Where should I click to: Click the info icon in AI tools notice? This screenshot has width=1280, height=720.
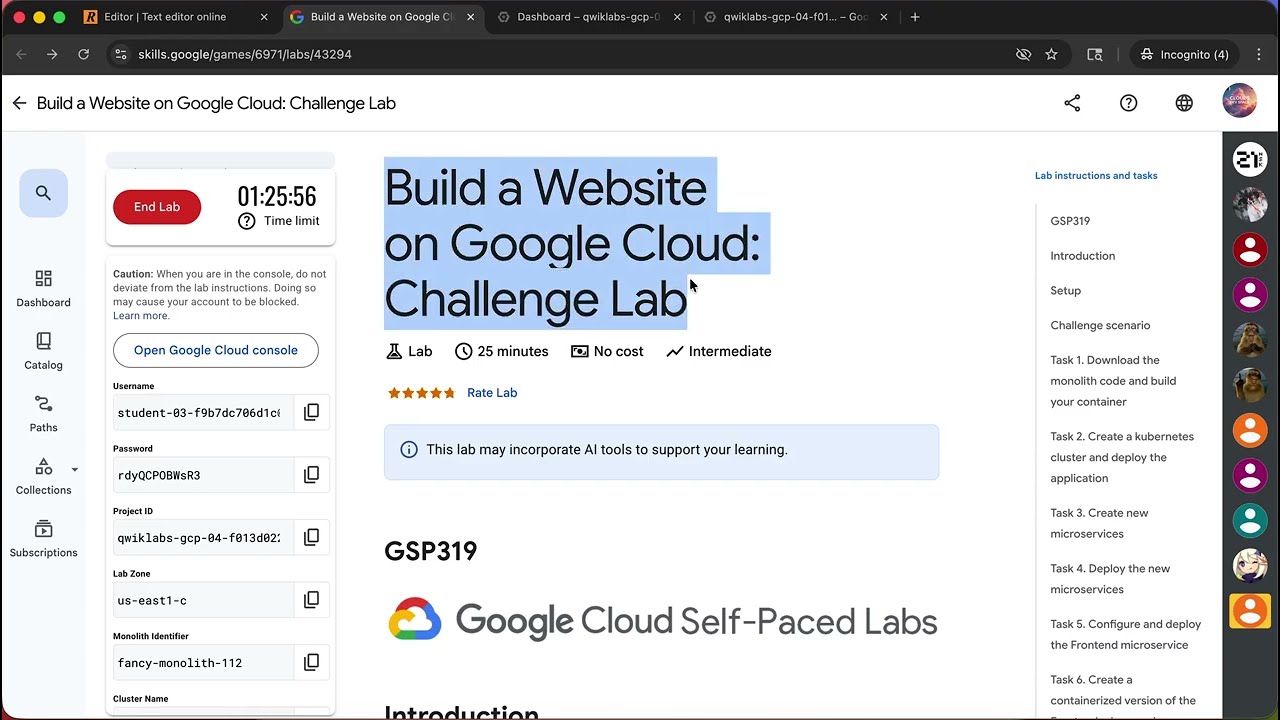tap(409, 450)
